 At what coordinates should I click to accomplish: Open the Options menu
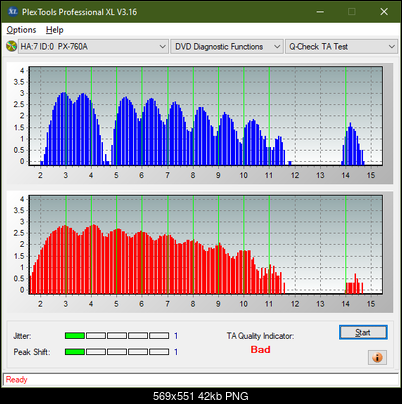point(21,30)
